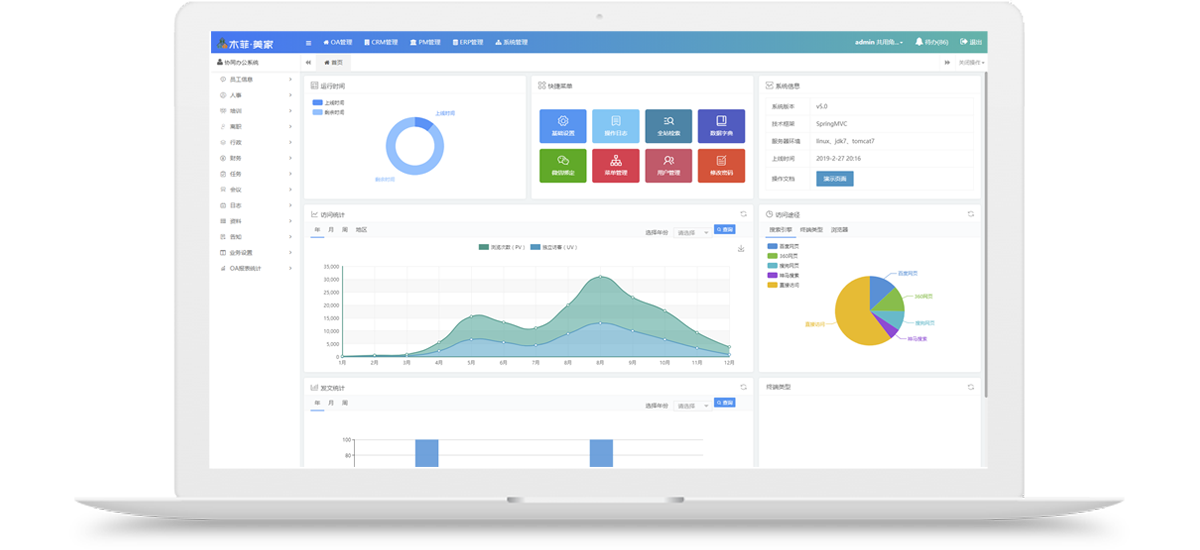Open the 操作日志 operation log tile

(x=615, y=125)
